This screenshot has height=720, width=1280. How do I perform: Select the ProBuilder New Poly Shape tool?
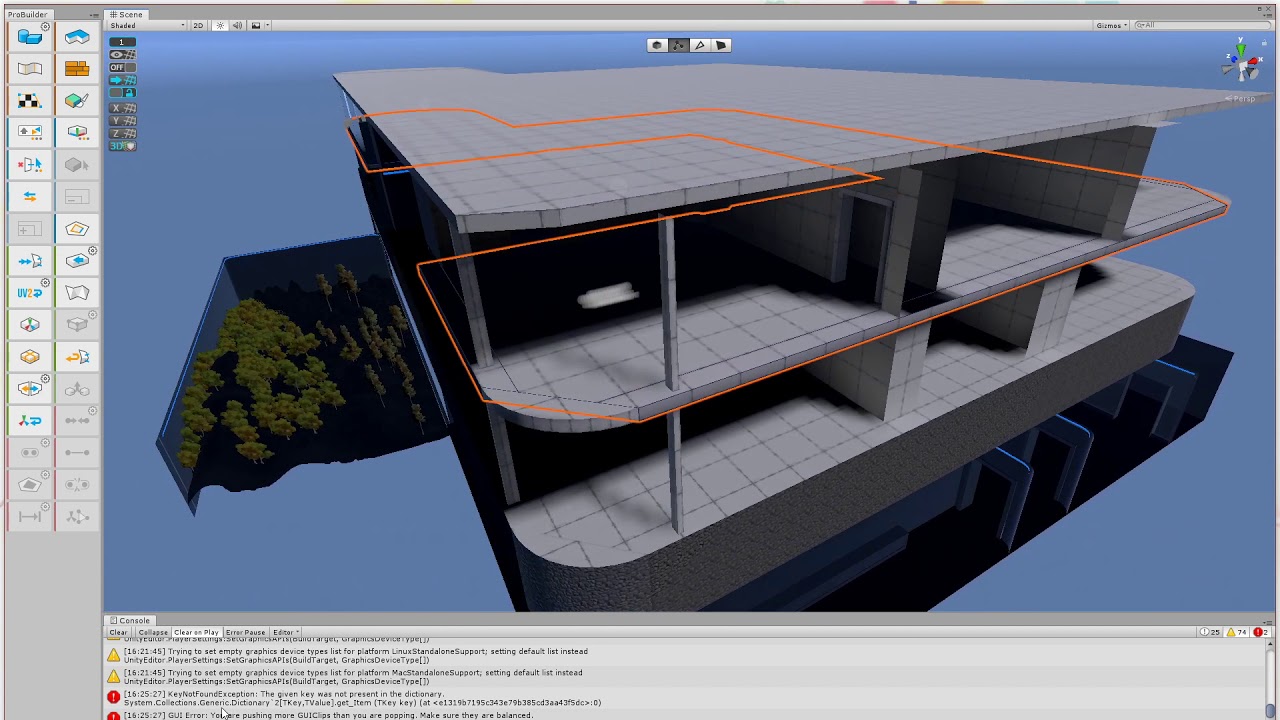[x=77, y=37]
